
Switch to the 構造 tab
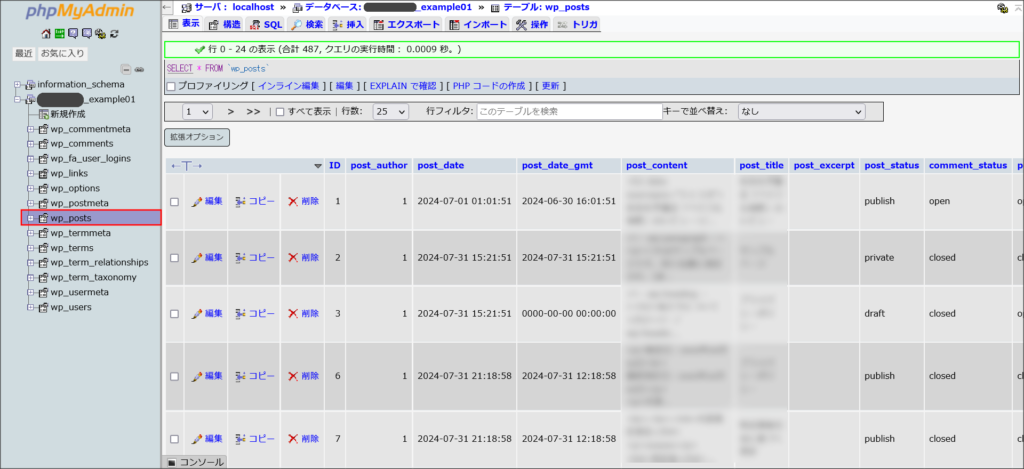pyautogui.click(x=225, y=24)
